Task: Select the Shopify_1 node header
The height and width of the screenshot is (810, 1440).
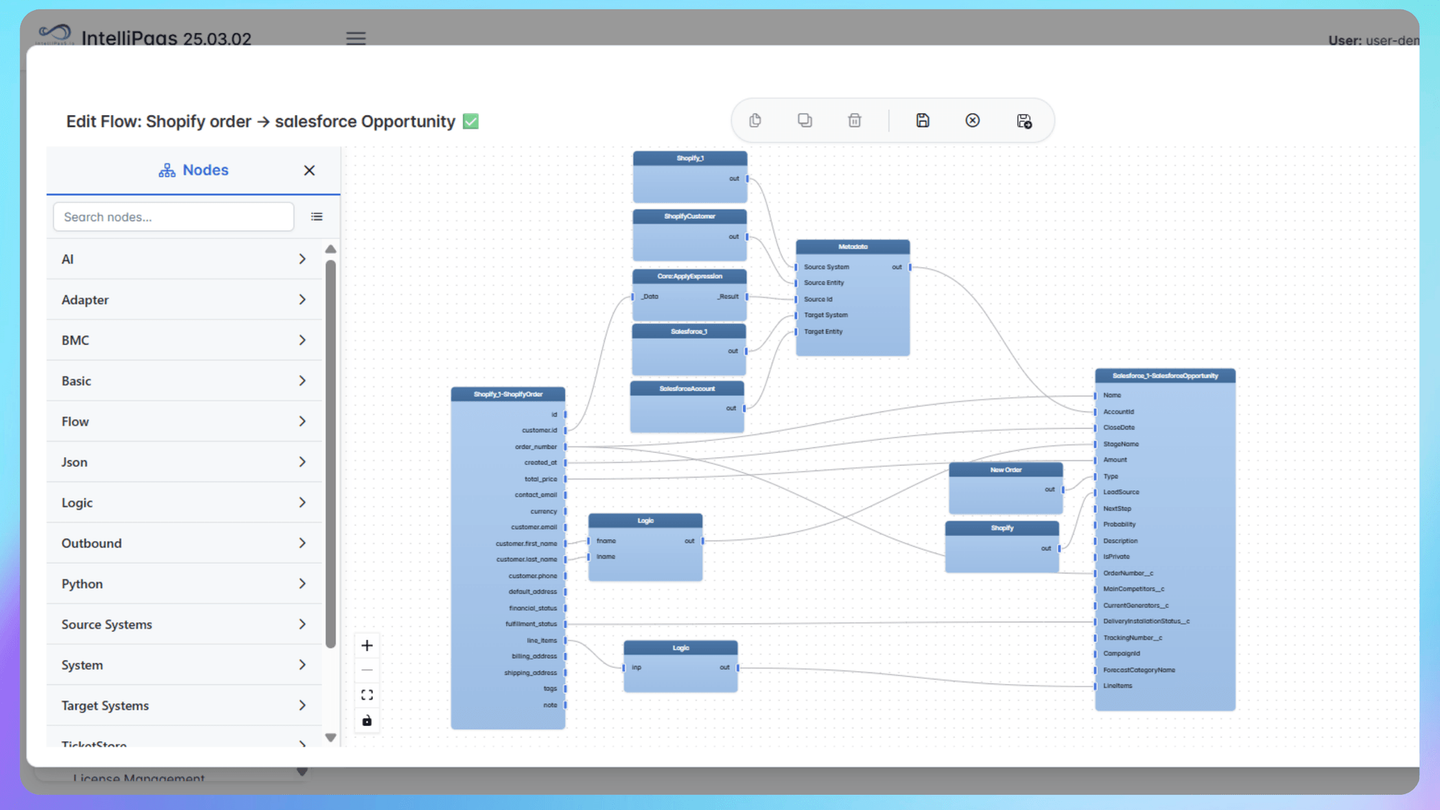Action: click(690, 158)
